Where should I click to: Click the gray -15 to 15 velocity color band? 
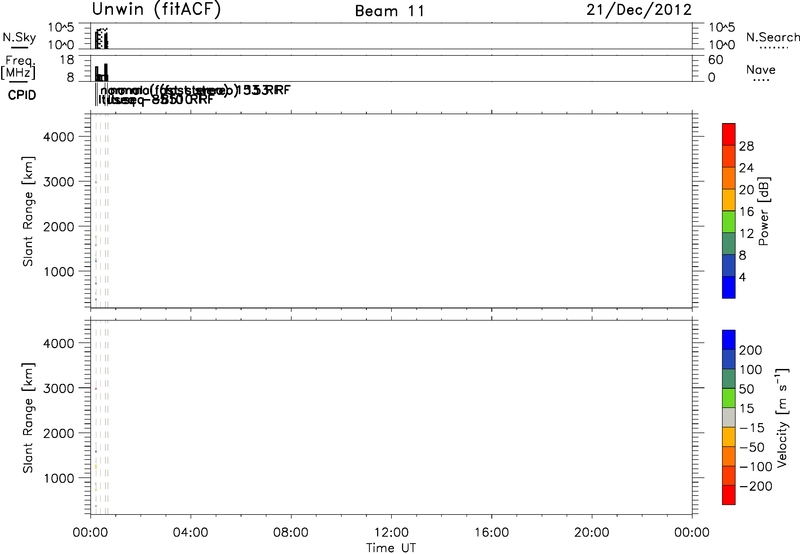pos(729,418)
